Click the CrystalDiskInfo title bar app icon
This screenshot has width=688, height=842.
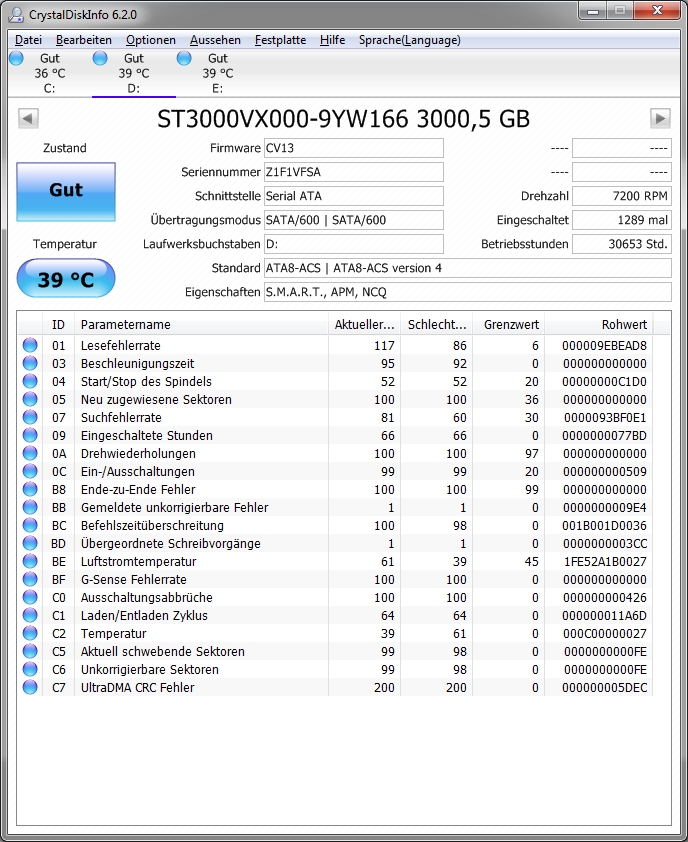(x=16, y=14)
